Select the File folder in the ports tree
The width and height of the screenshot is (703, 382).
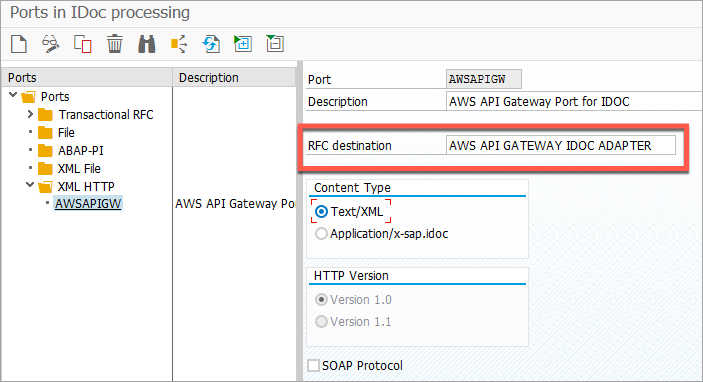click(66, 133)
